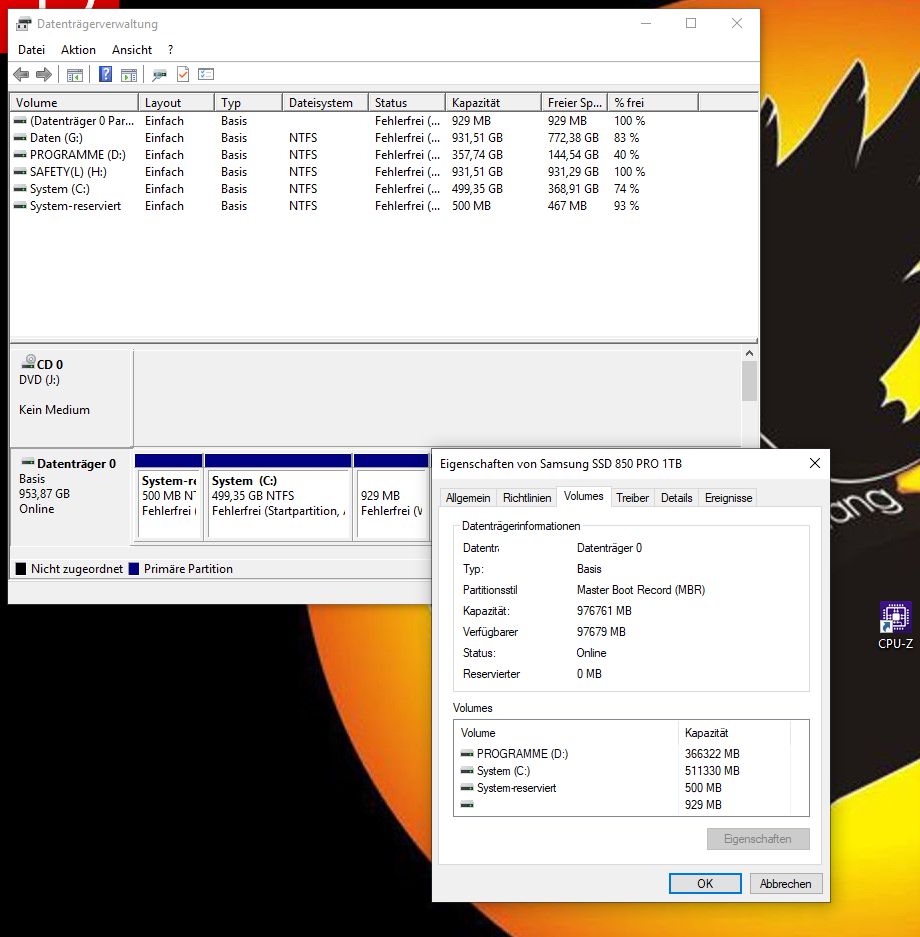Image resolution: width=920 pixels, height=937 pixels.
Task: Open the Aktion menu
Action: (78, 50)
